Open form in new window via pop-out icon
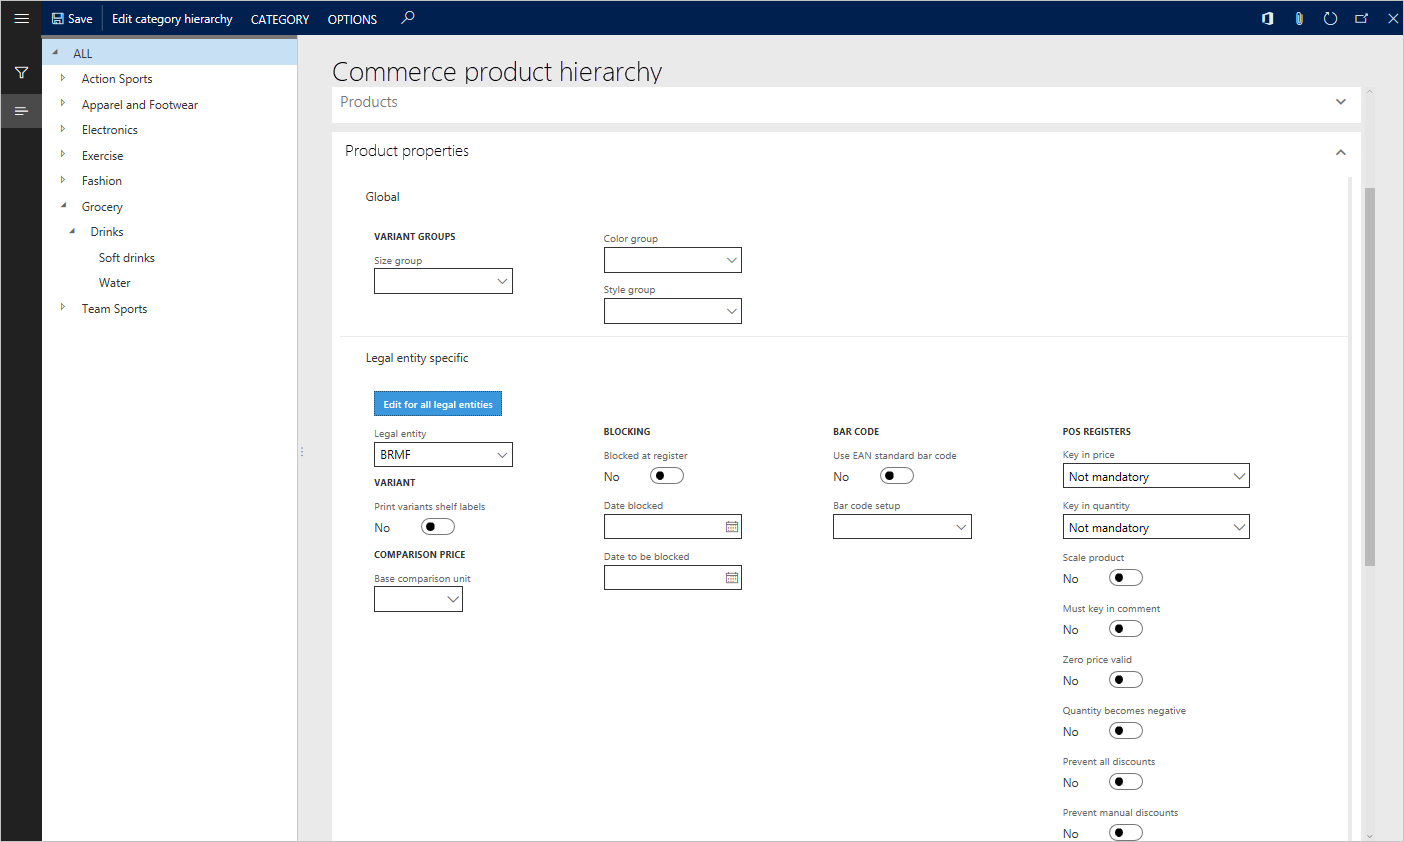Viewport: 1404px width, 842px height. [1361, 17]
